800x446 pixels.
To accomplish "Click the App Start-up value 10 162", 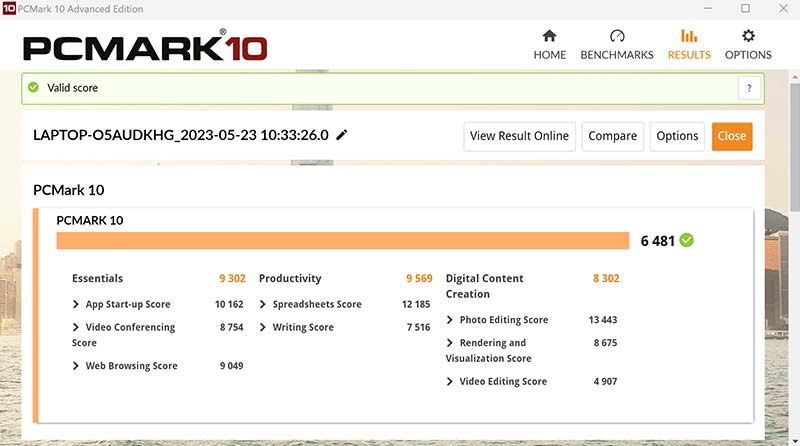I will (229, 304).
